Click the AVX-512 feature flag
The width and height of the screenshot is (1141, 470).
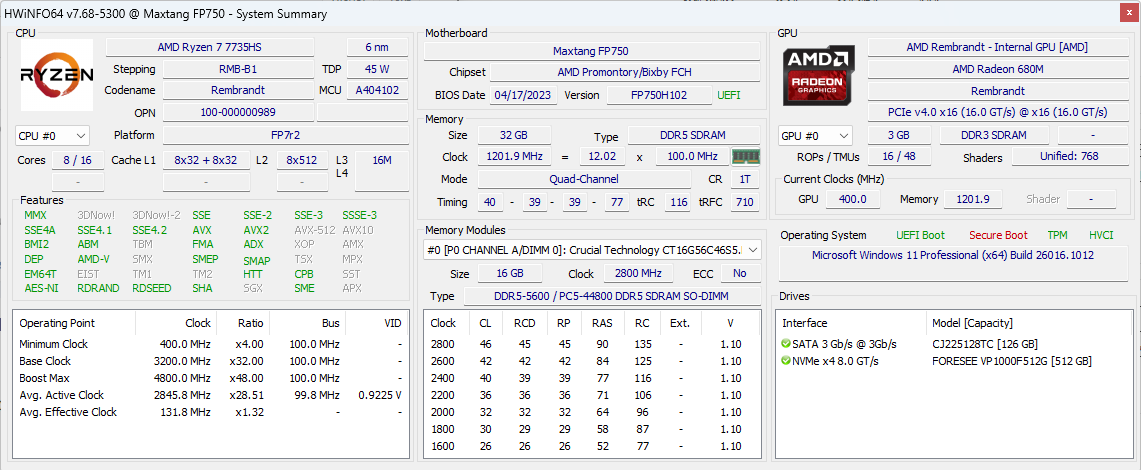click(313, 230)
